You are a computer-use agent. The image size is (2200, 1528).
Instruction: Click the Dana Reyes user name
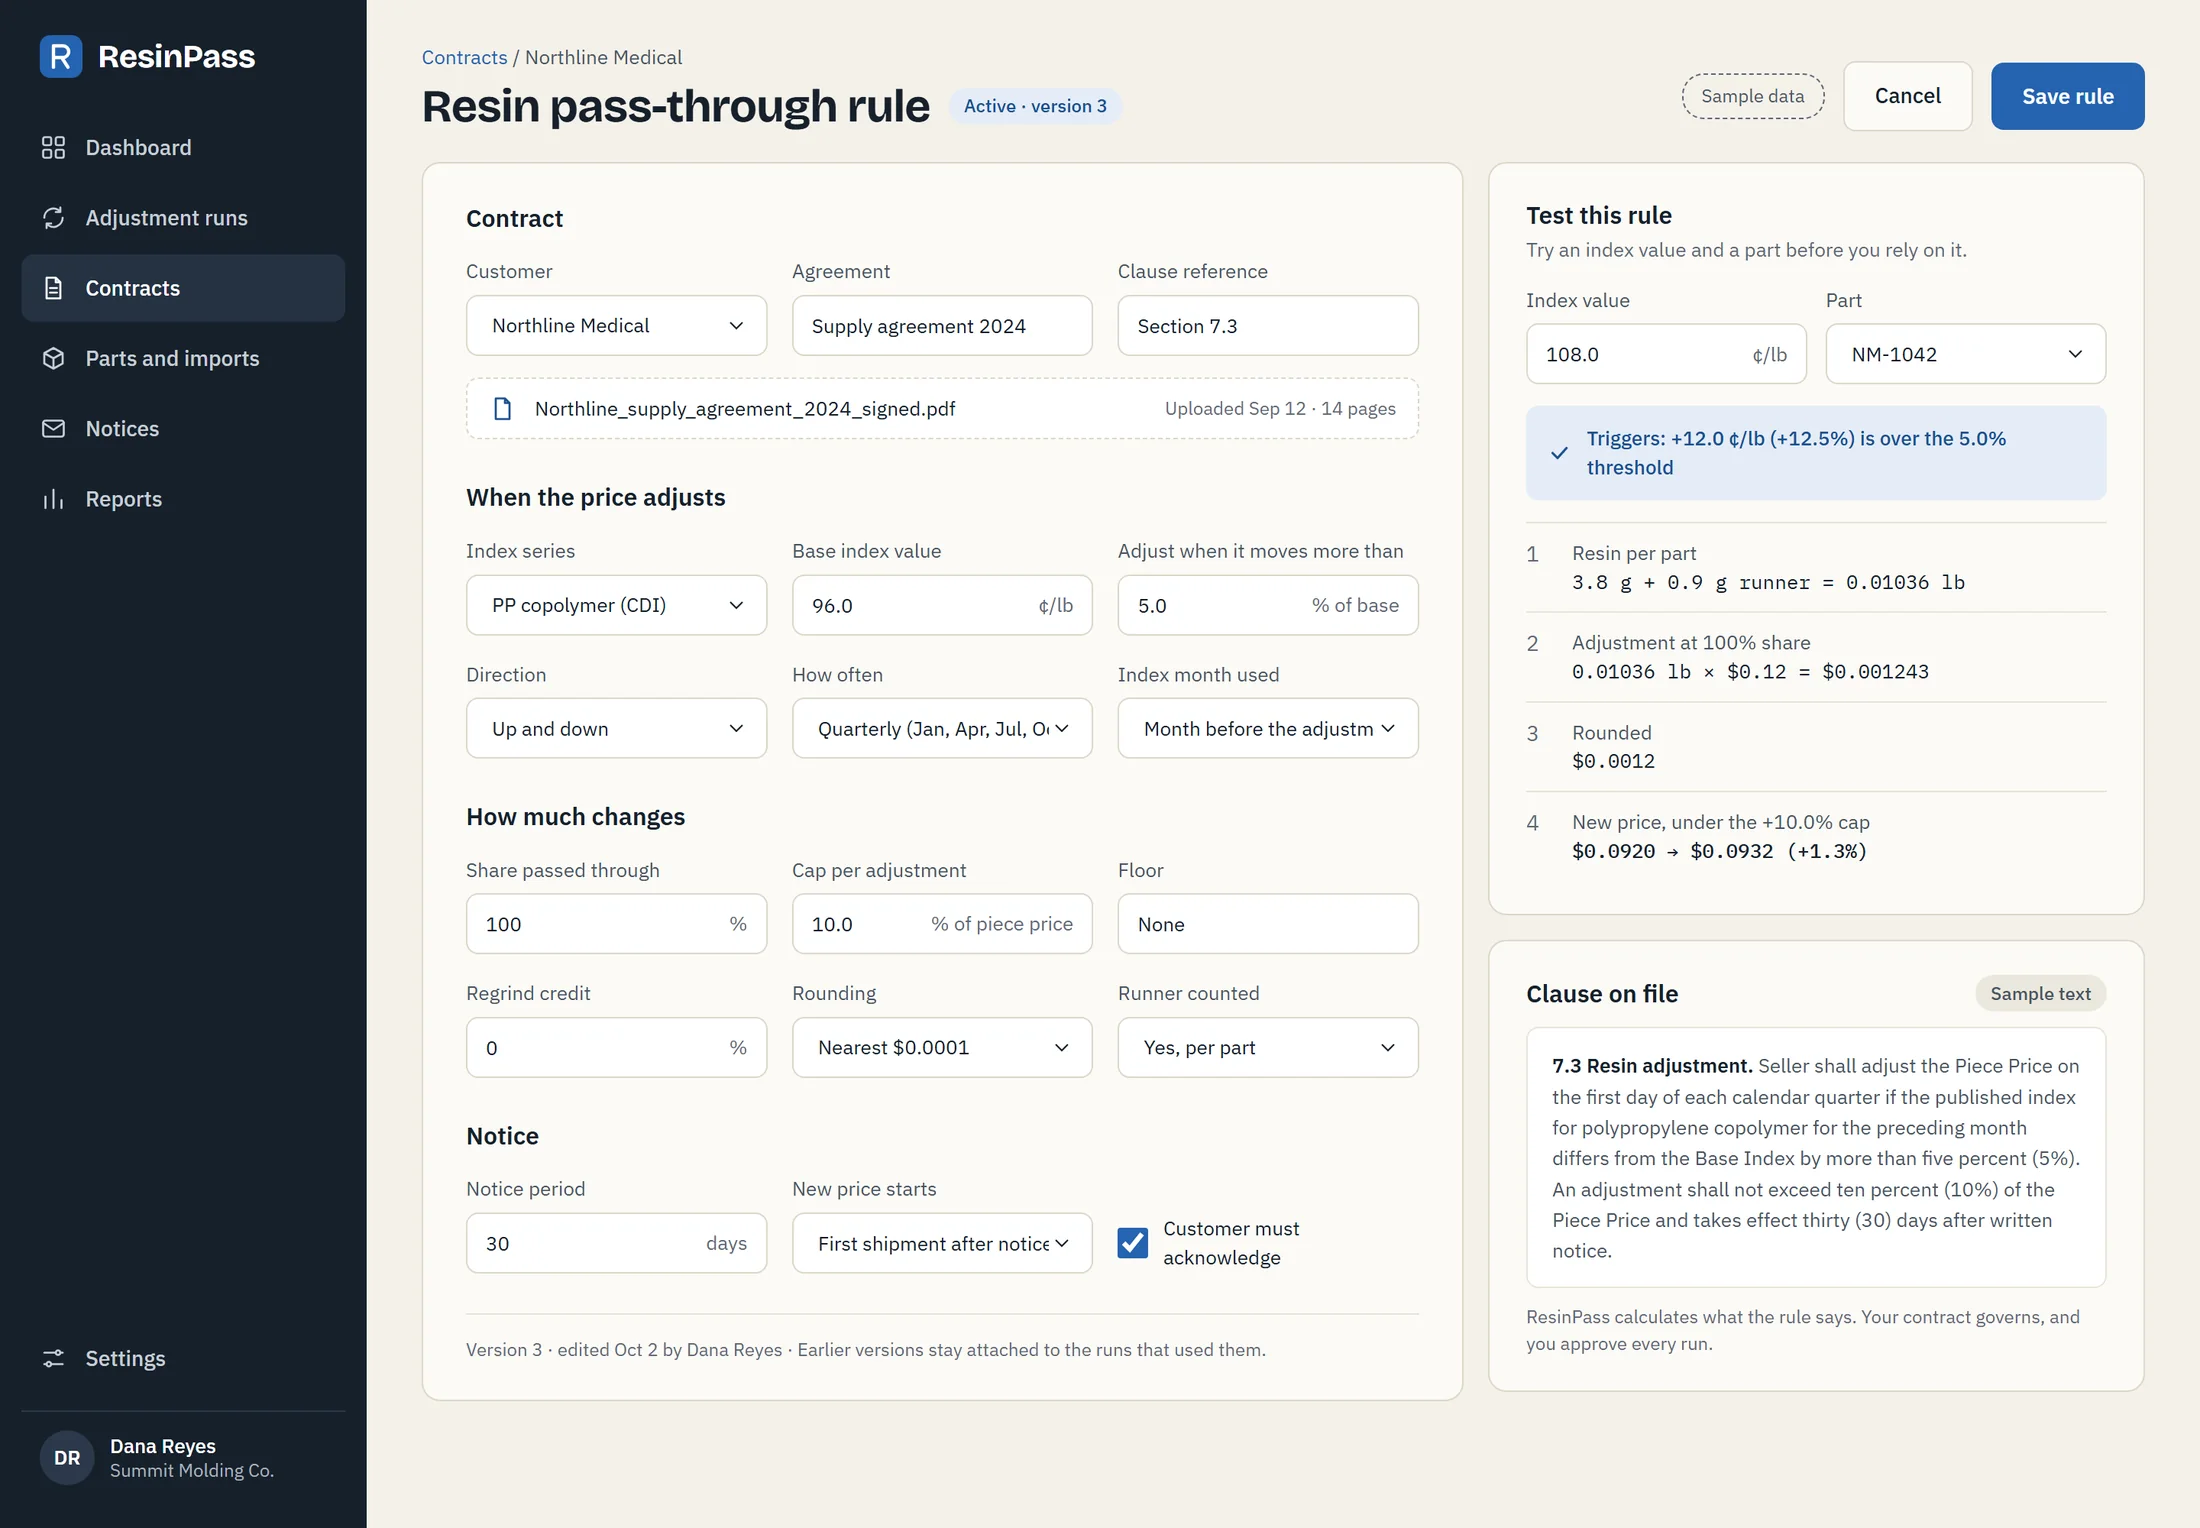tap(163, 1446)
